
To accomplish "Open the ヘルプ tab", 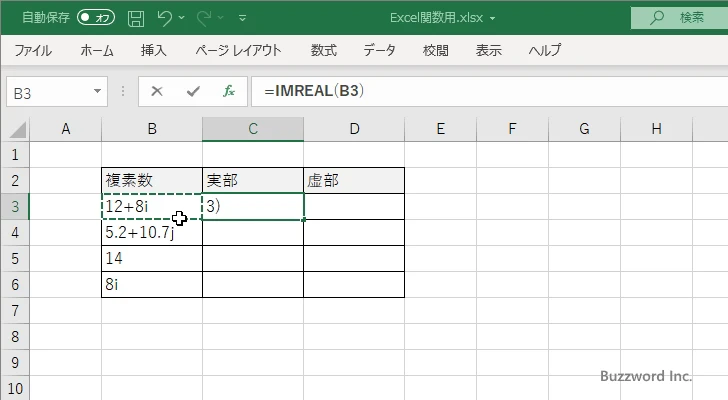I will [545, 50].
